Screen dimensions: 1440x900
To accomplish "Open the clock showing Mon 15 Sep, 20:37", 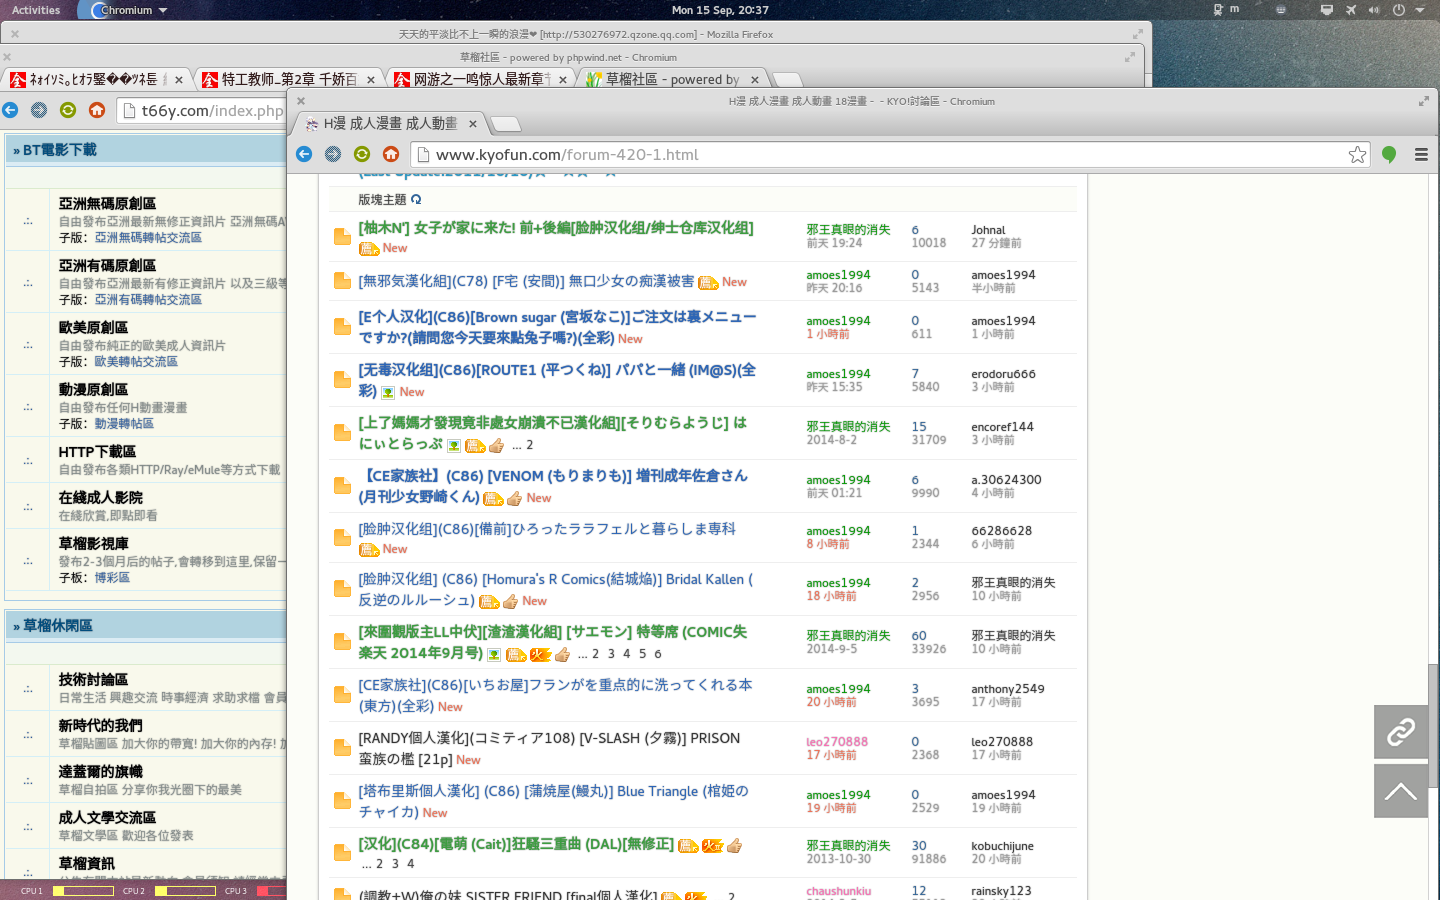I will pos(720,10).
